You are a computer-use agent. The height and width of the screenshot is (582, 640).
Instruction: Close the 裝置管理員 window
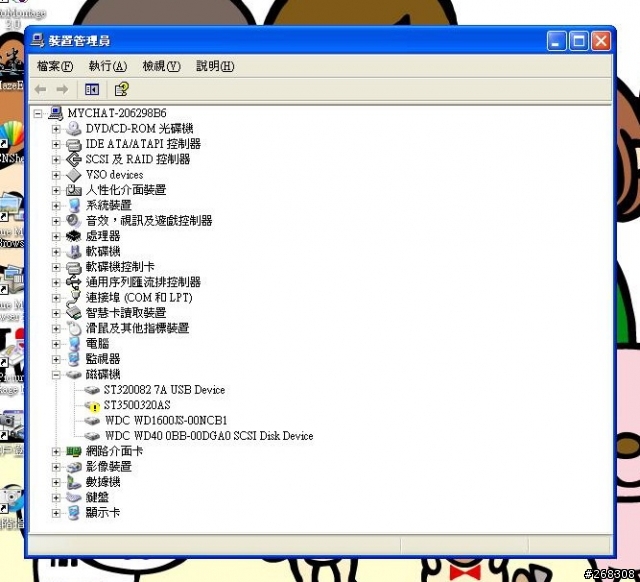pyautogui.click(x=601, y=41)
